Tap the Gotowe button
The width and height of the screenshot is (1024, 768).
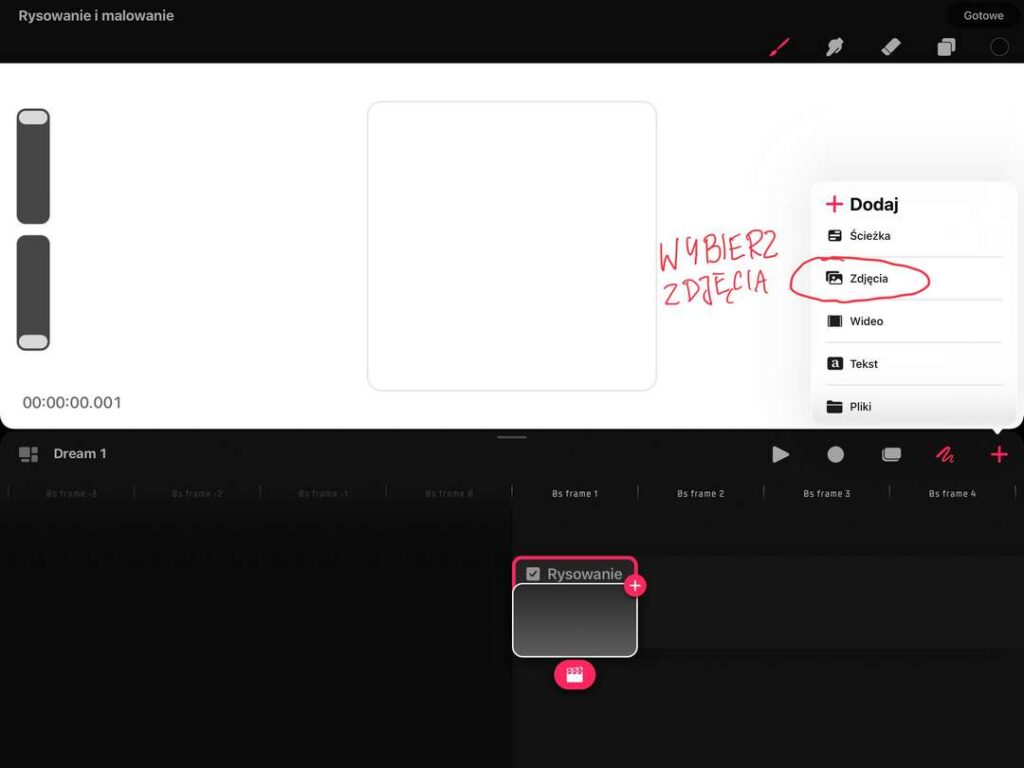983,16
